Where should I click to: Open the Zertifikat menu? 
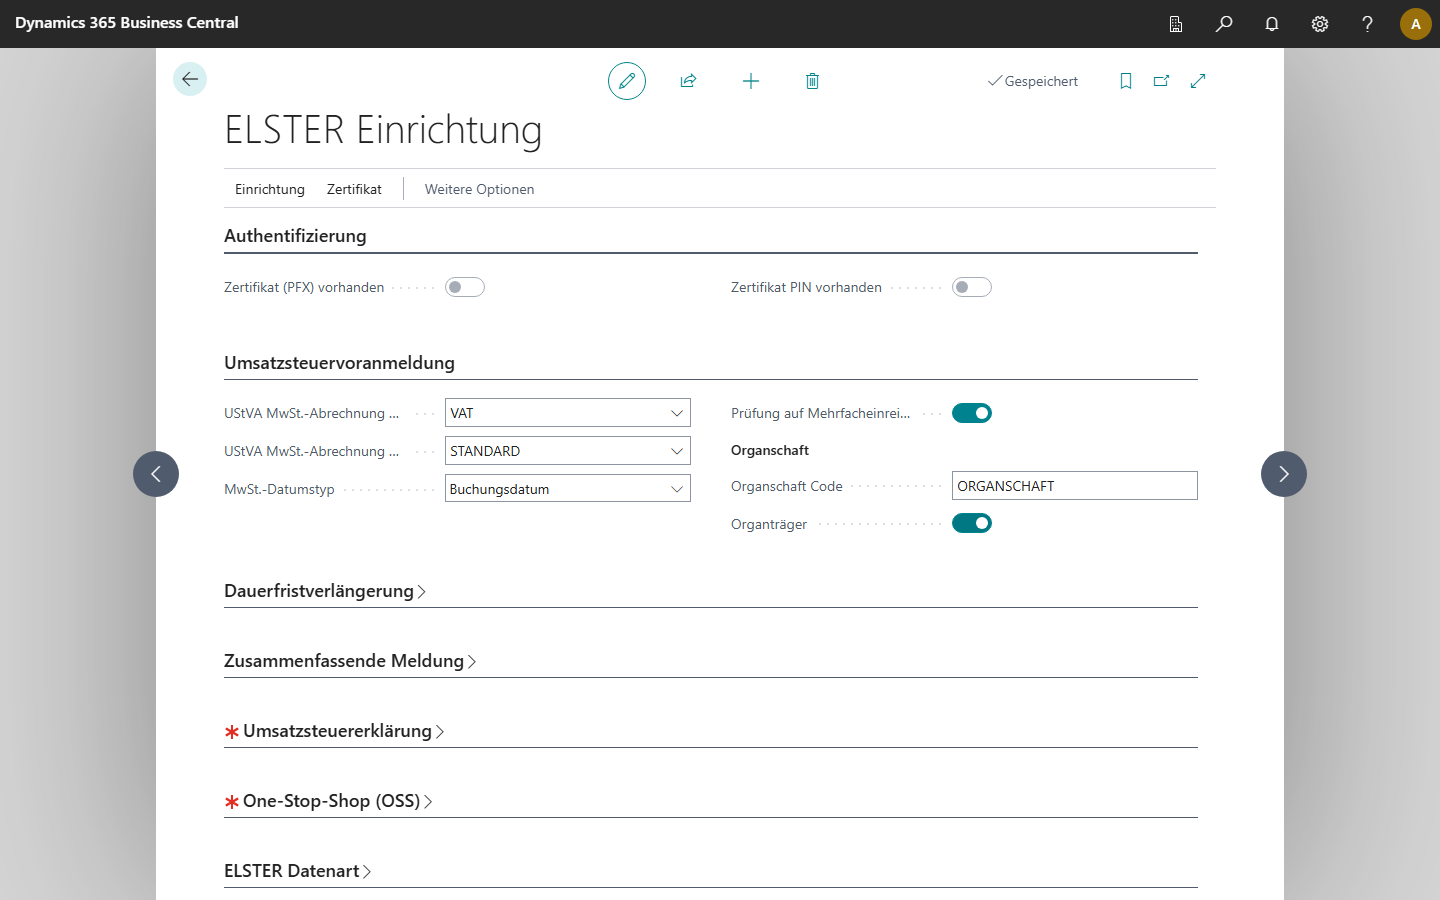tap(354, 189)
